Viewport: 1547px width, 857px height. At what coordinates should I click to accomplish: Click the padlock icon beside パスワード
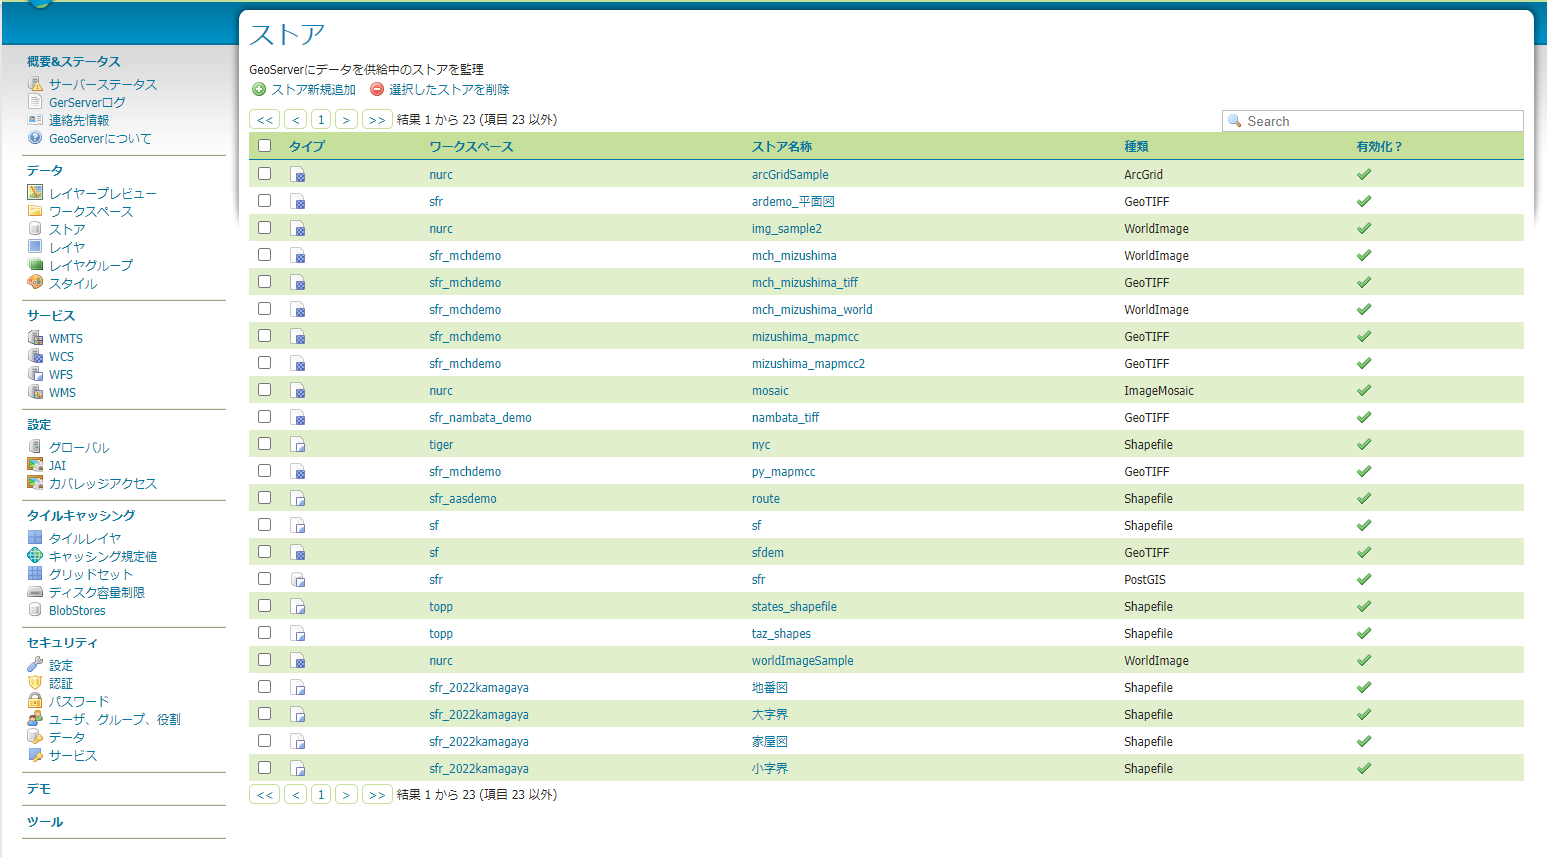(35, 701)
